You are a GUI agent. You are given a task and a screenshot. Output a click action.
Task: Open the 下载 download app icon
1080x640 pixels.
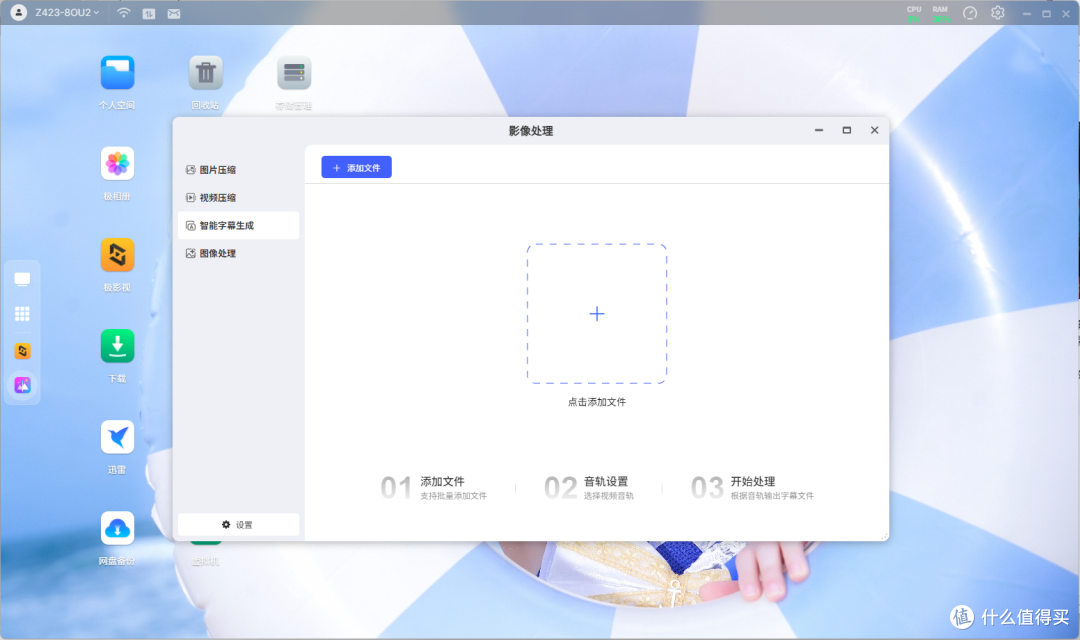117,346
